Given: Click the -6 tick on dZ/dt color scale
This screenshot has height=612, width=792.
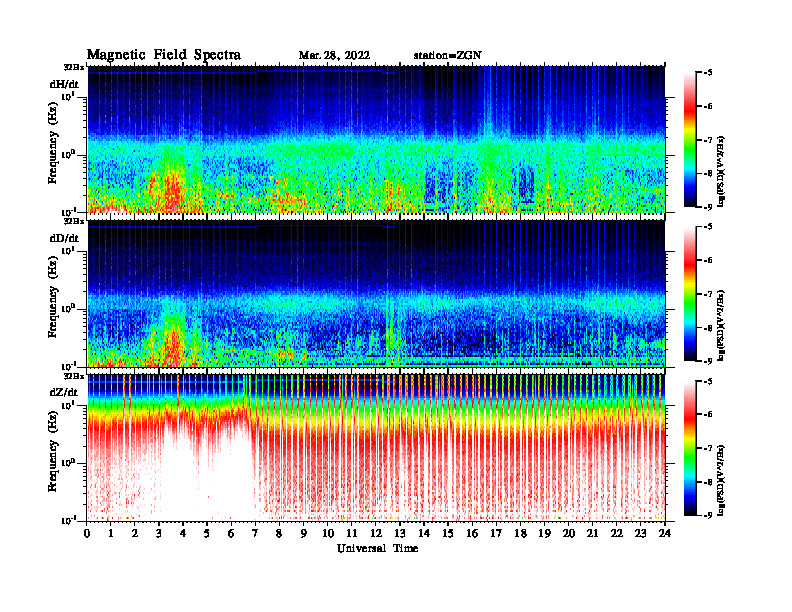Looking at the screenshot, I should pos(708,414).
